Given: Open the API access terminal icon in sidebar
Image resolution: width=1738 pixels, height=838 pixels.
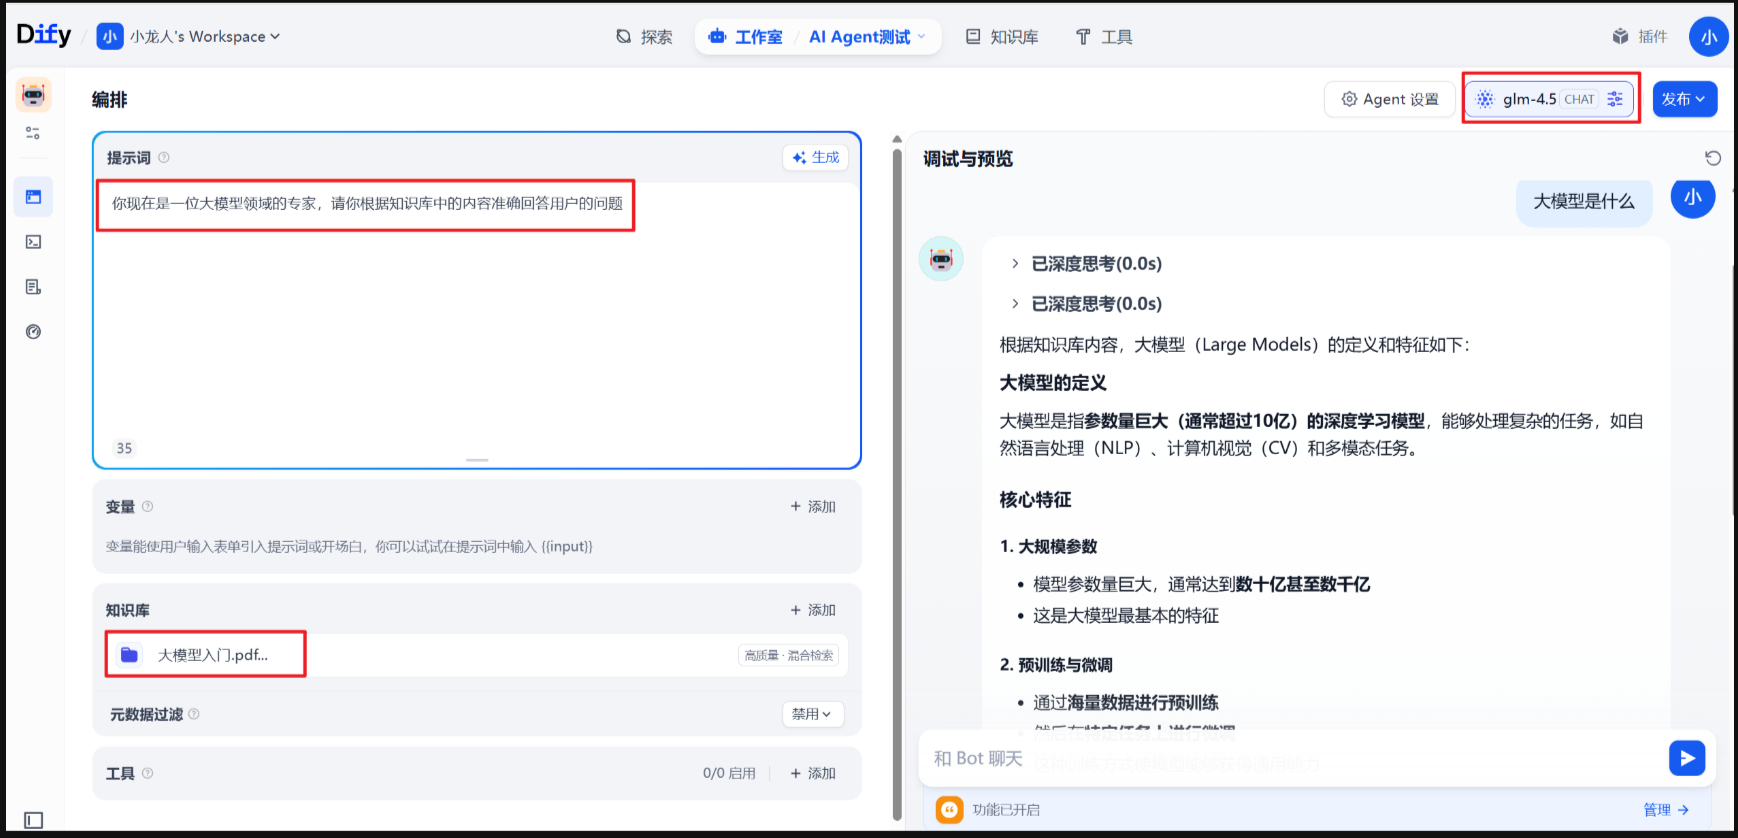Looking at the screenshot, I should pos(33,242).
